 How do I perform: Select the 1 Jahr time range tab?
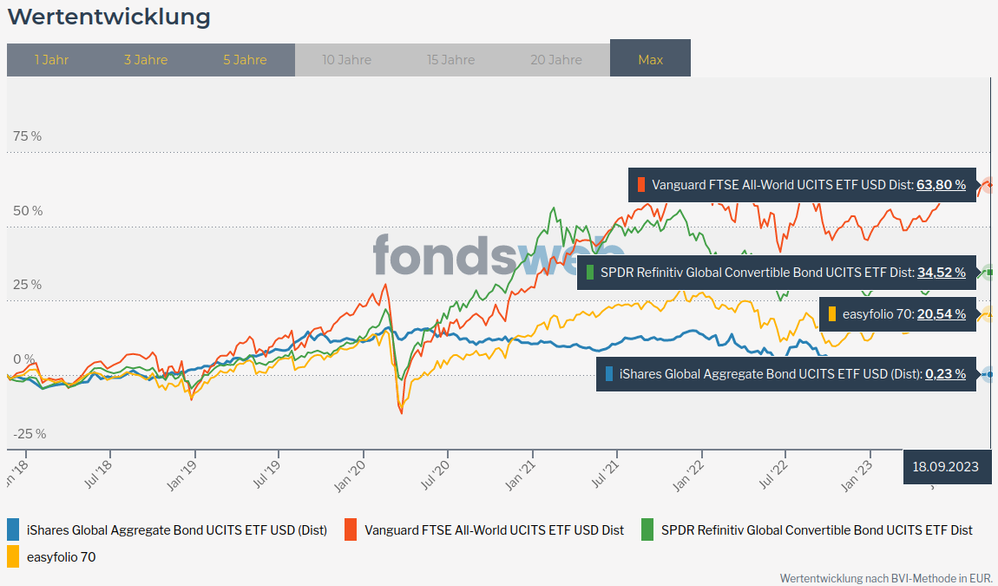pyautogui.click(x=51, y=60)
